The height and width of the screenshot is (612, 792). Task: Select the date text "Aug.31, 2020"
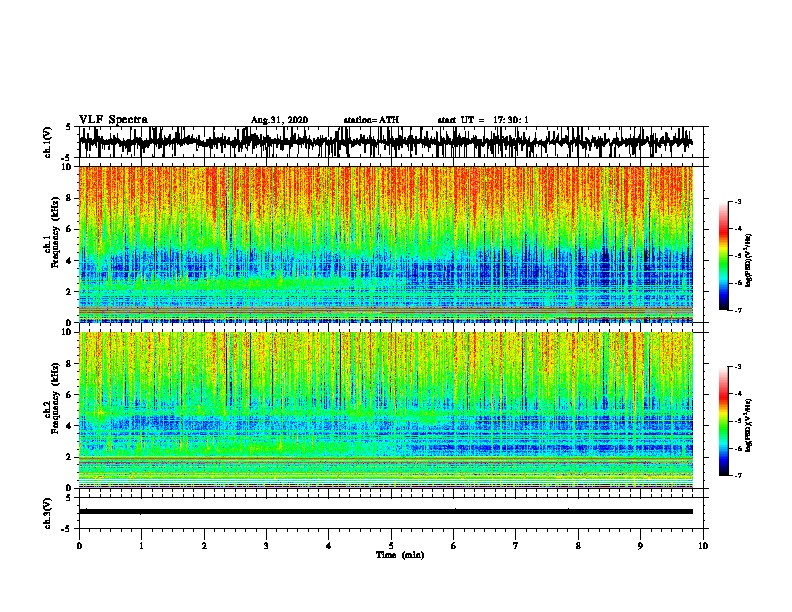click(279, 120)
